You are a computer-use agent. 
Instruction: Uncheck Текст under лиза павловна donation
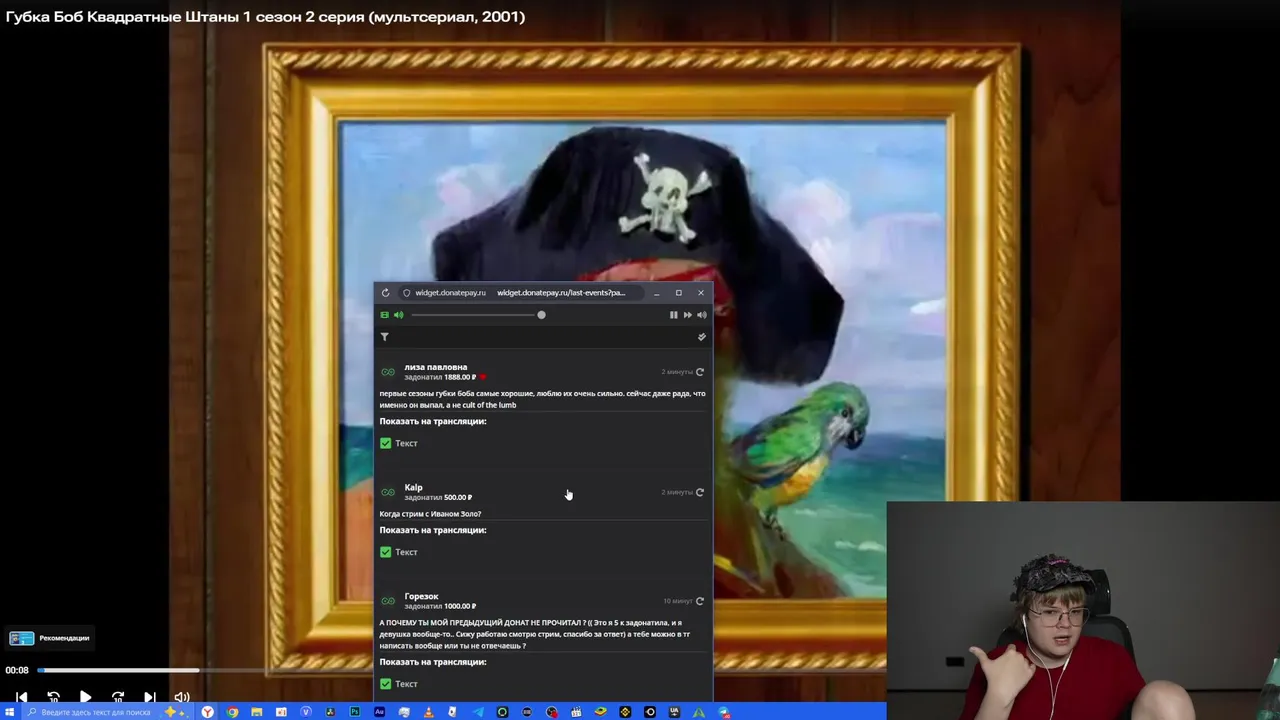(x=385, y=443)
